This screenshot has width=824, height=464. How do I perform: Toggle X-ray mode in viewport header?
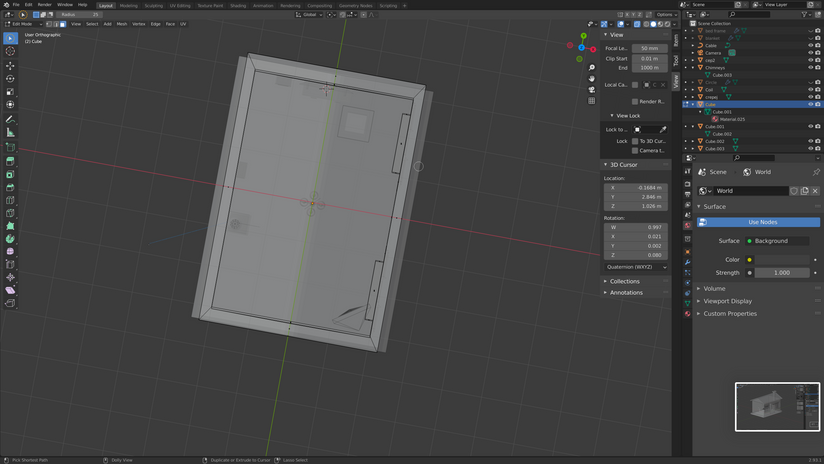coord(637,24)
